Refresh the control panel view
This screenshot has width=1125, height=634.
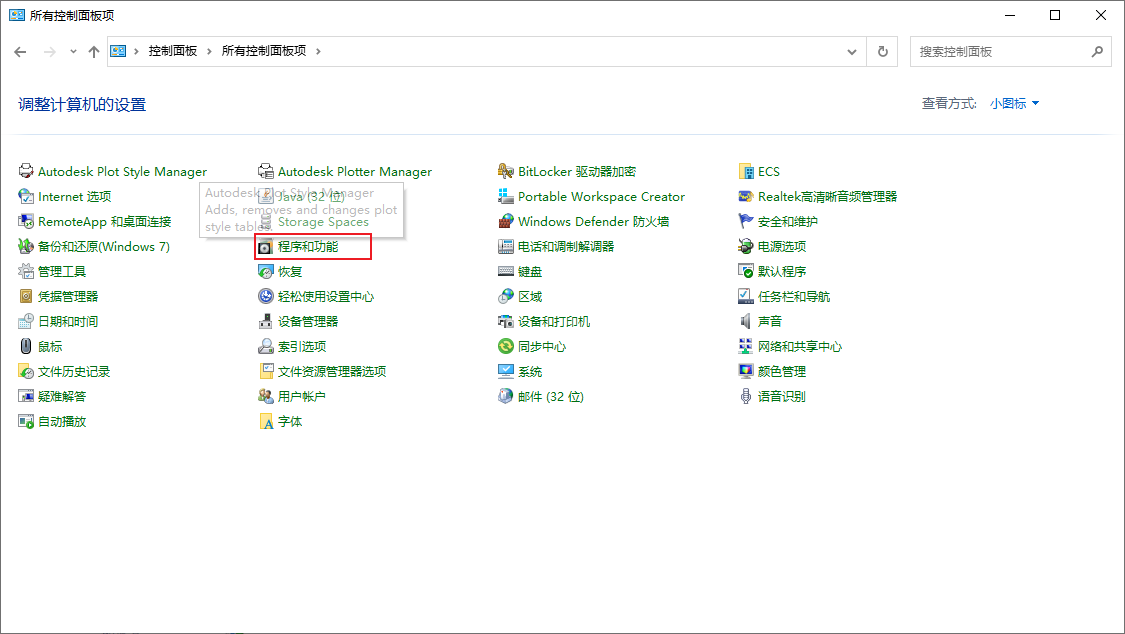[882, 52]
